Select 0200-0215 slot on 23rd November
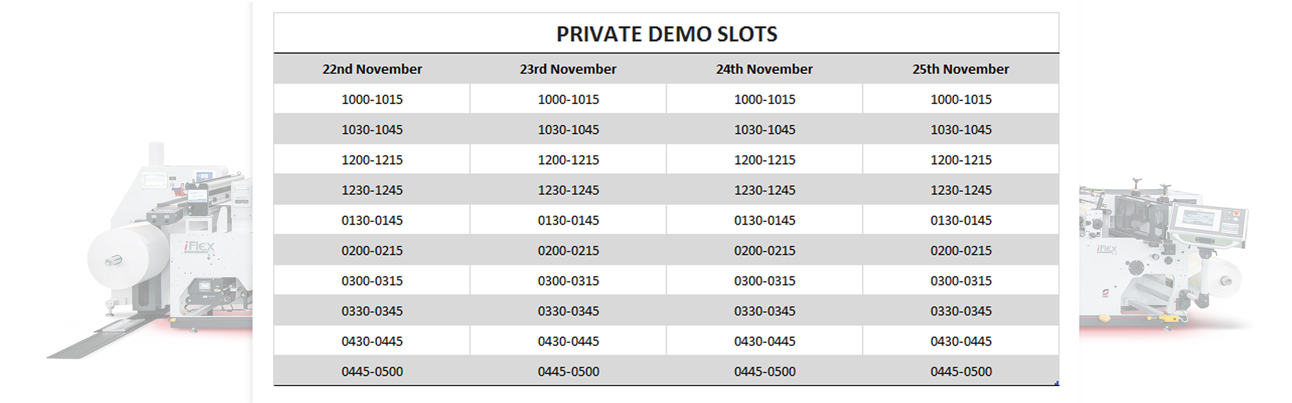 [568, 251]
